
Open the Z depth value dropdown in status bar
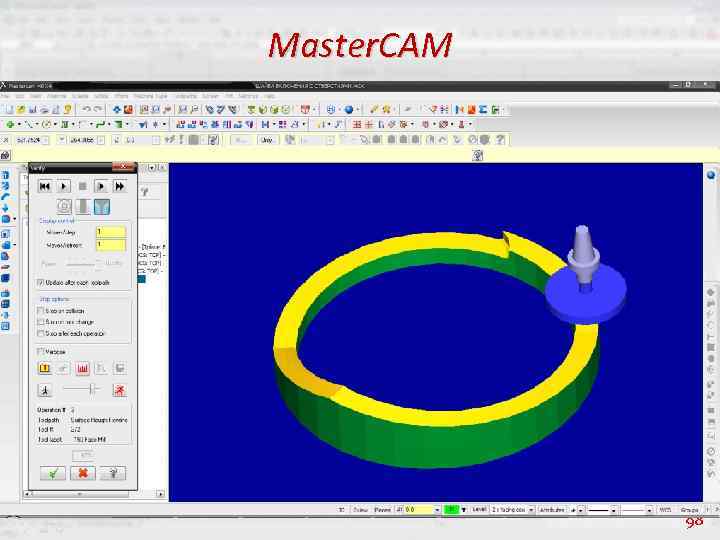pos(437,510)
